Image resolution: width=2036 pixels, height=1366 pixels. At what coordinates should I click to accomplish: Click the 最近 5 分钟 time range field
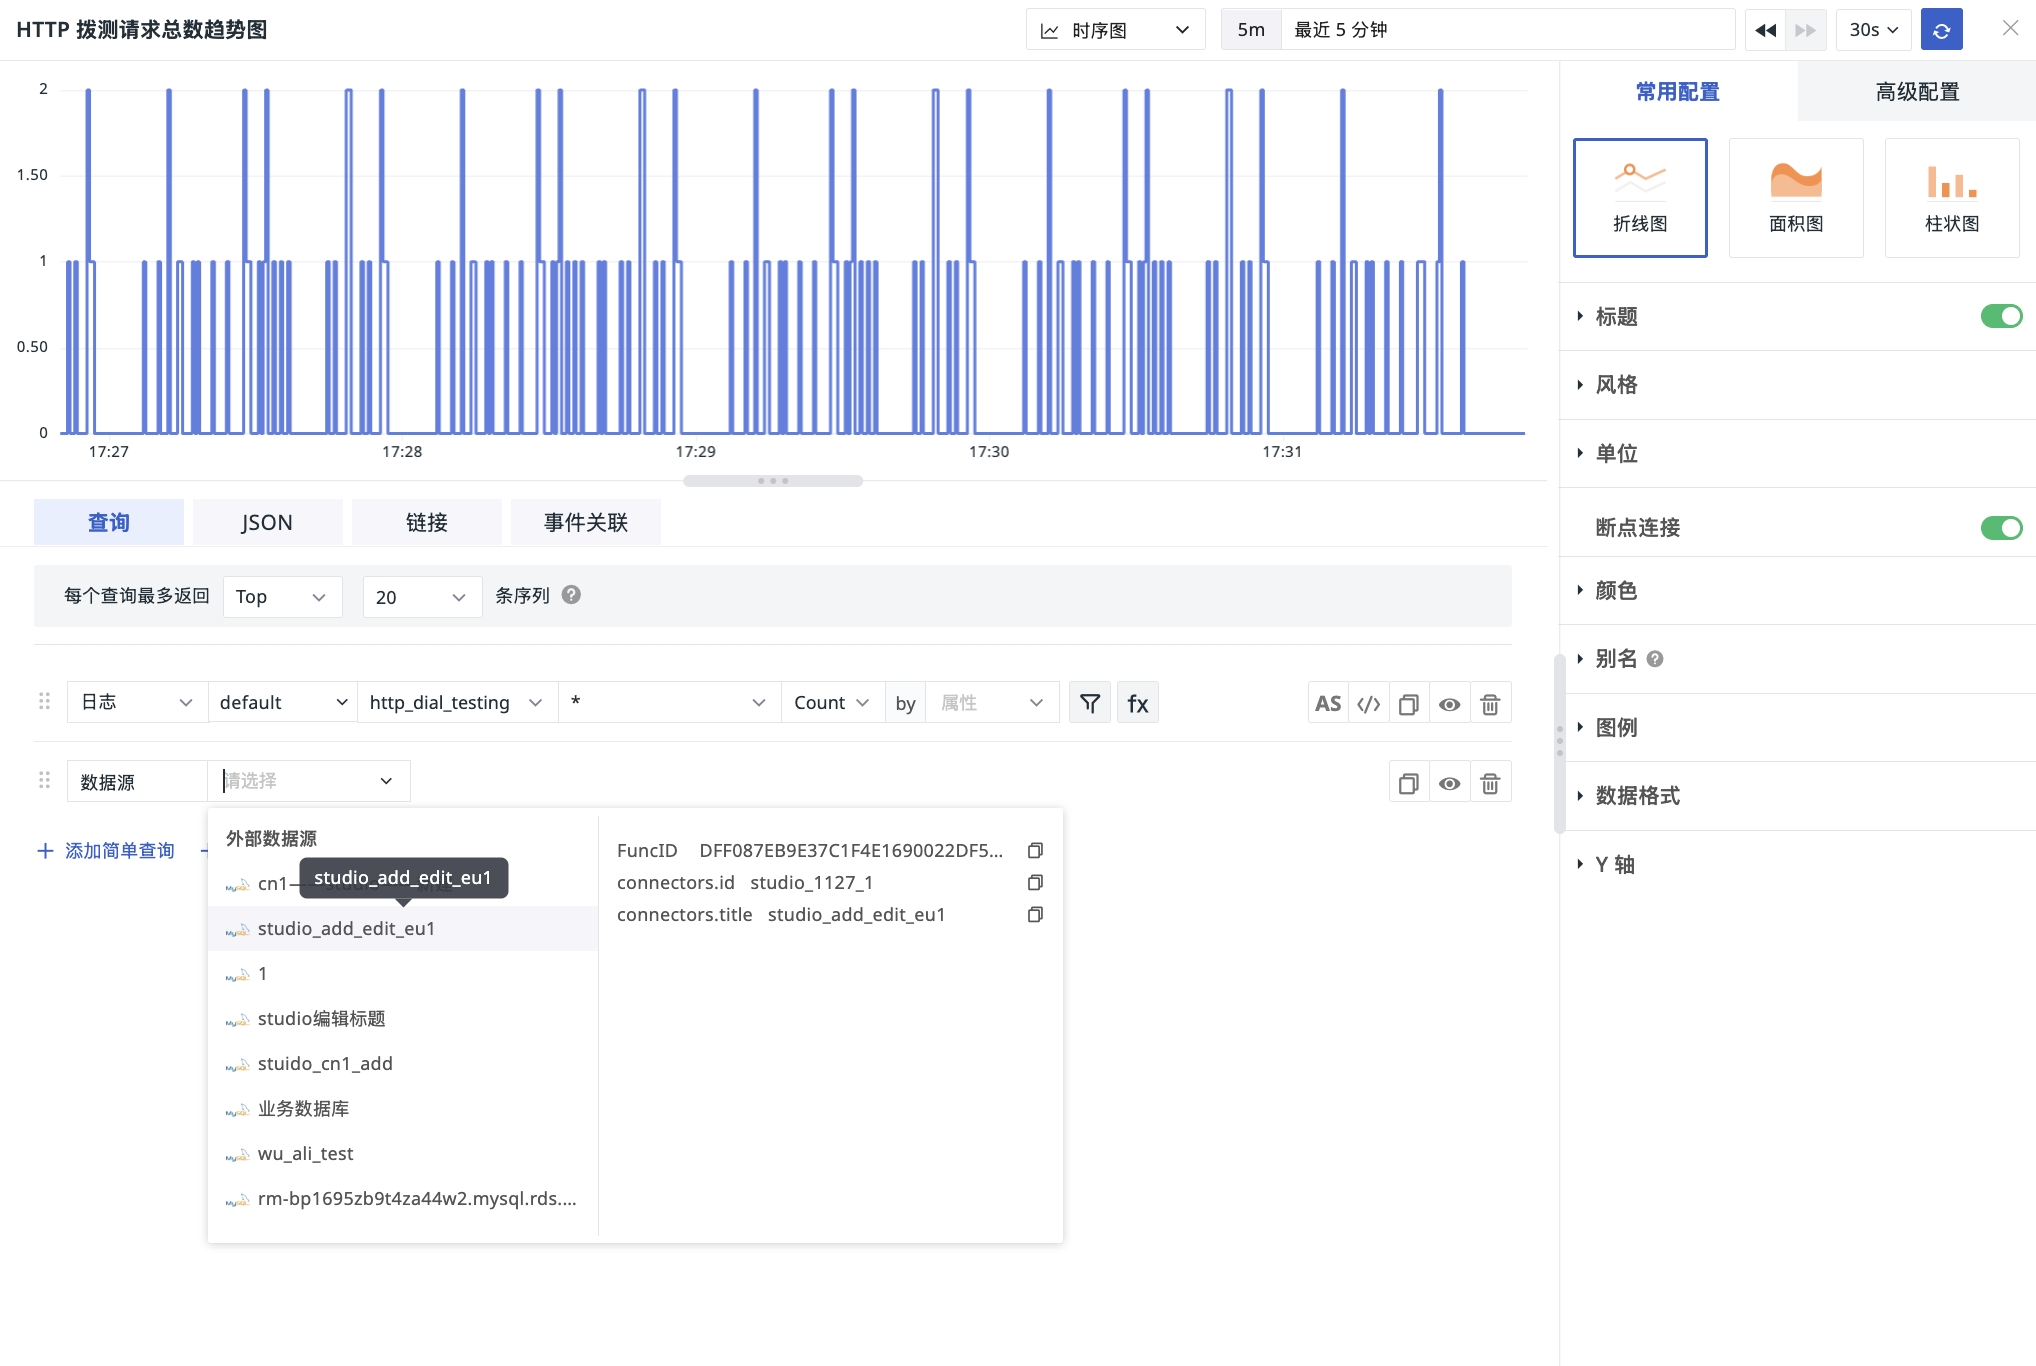pos(1508,30)
